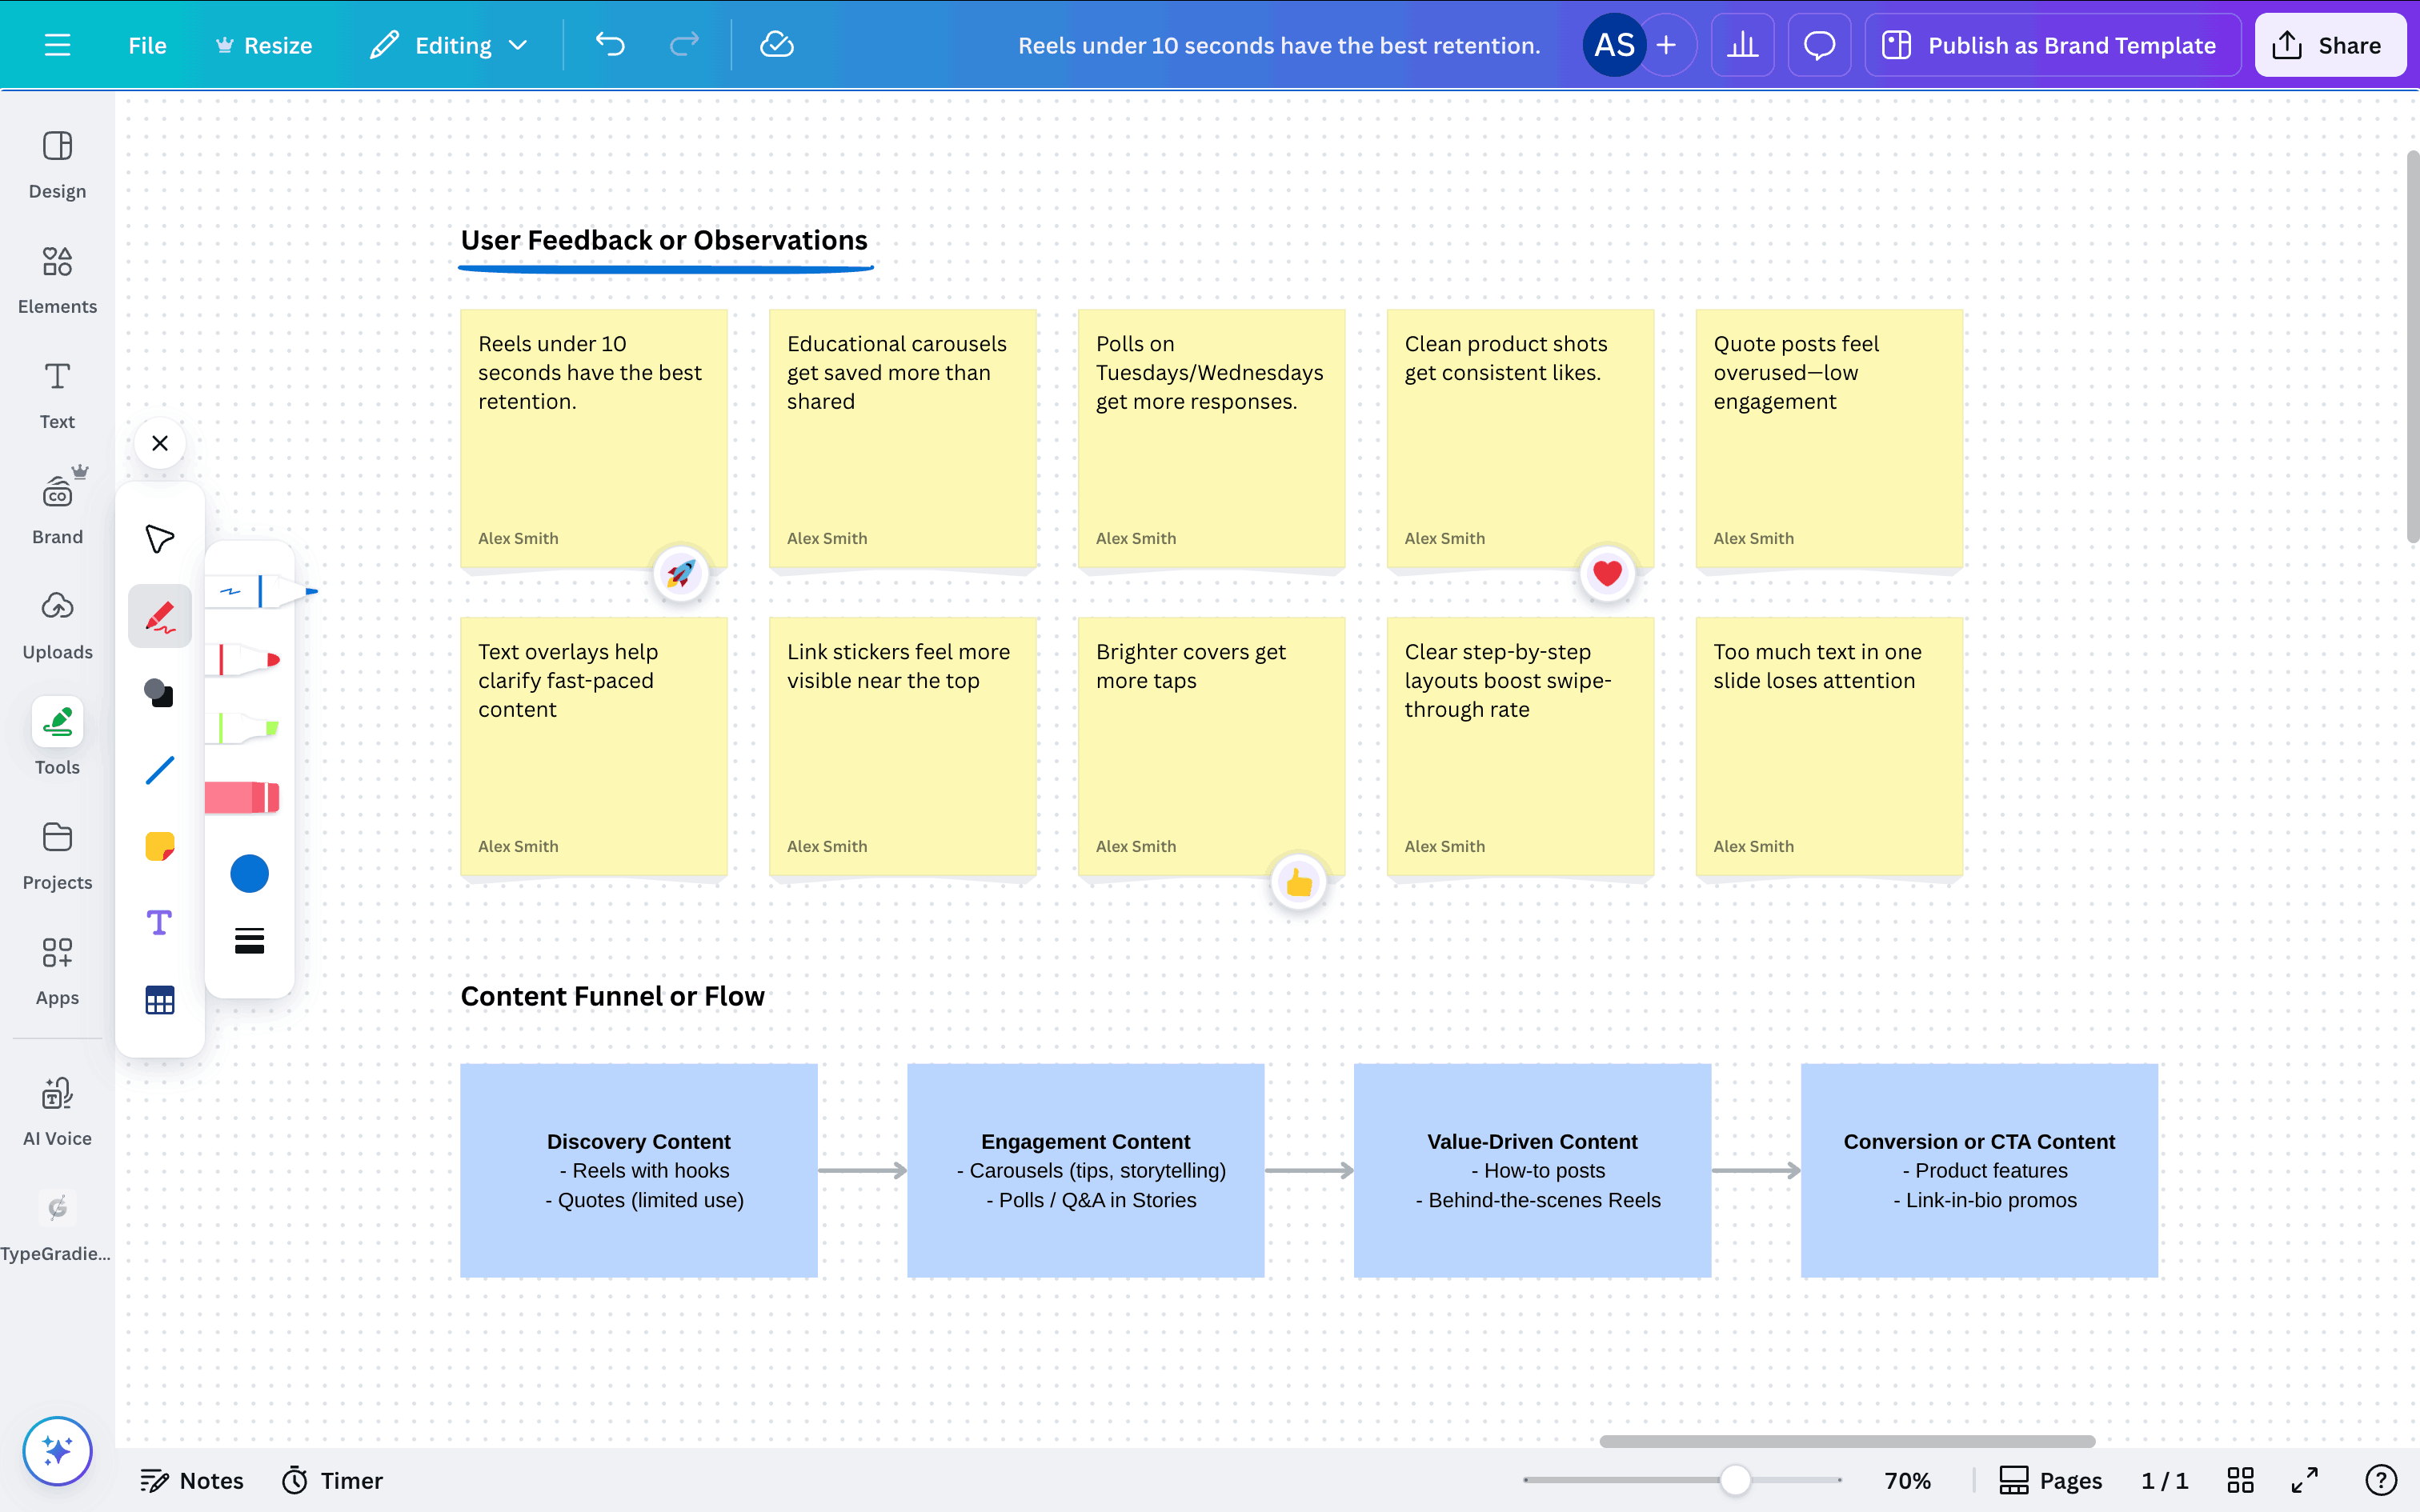Select the red marker pen

click(x=248, y=660)
